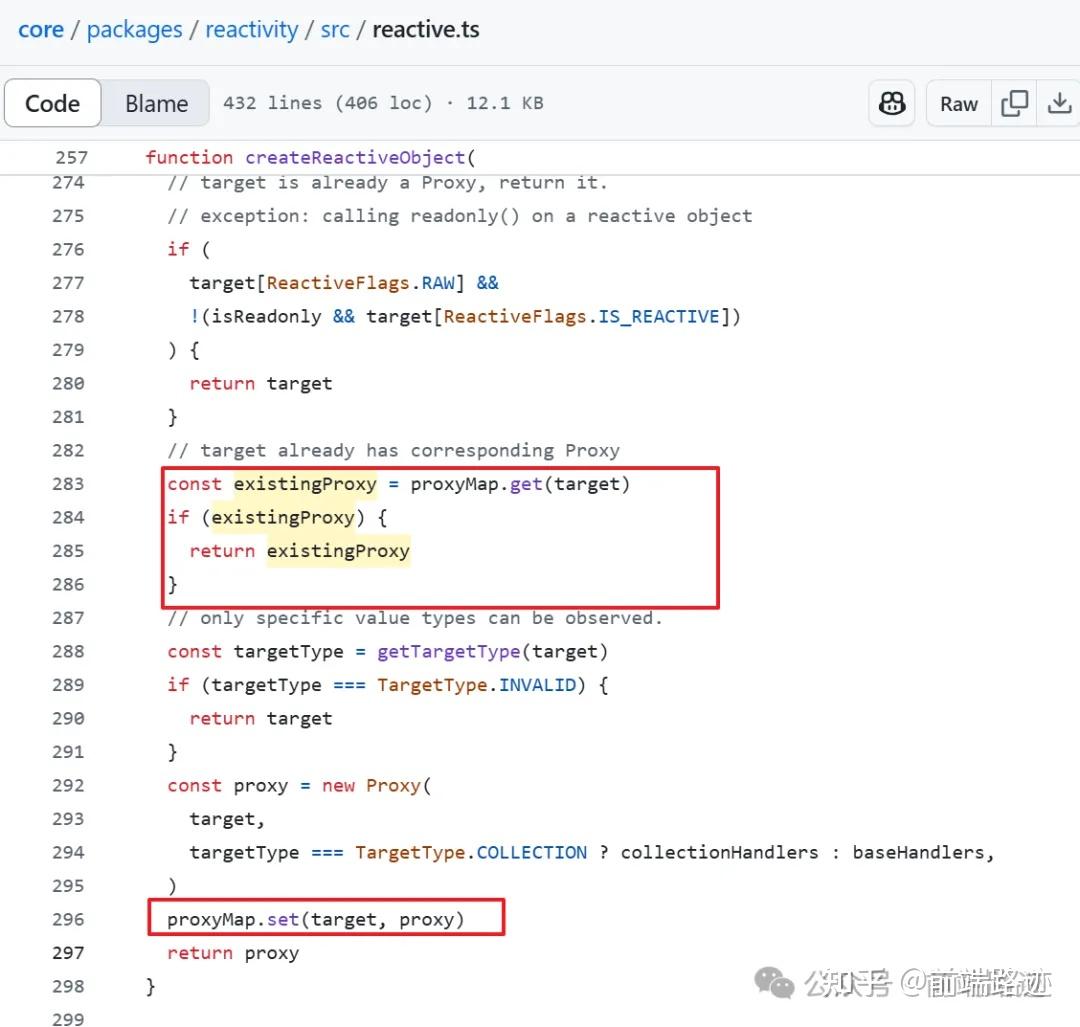Click comment 'target already has corresponding Proxy'

click(x=393, y=450)
